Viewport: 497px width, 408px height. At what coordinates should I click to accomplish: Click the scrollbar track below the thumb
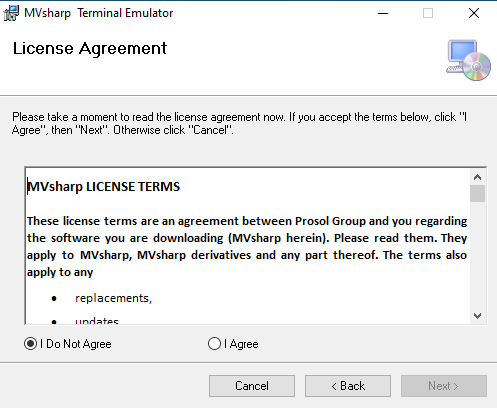click(477, 255)
